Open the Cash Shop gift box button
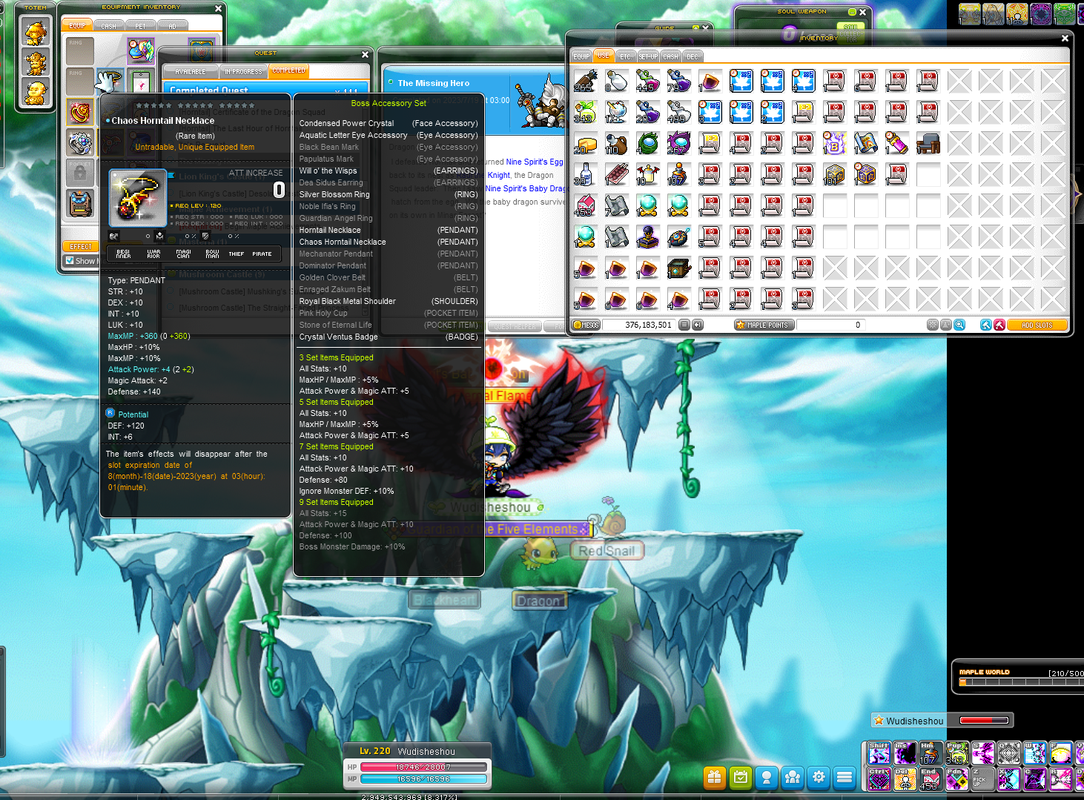 [714, 777]
